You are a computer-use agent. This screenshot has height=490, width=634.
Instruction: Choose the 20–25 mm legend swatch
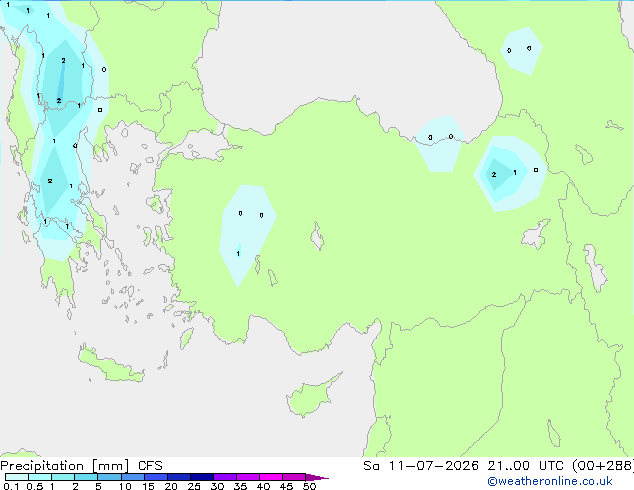click(179, 477)
